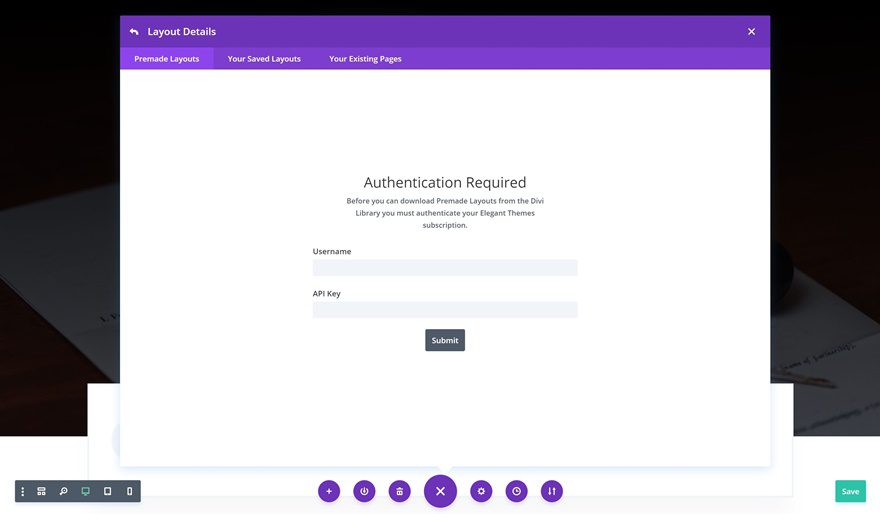The width and height of the screenshot is (880, 514).
Task: Select tablet view icon
Action: (x=107, y=492)
